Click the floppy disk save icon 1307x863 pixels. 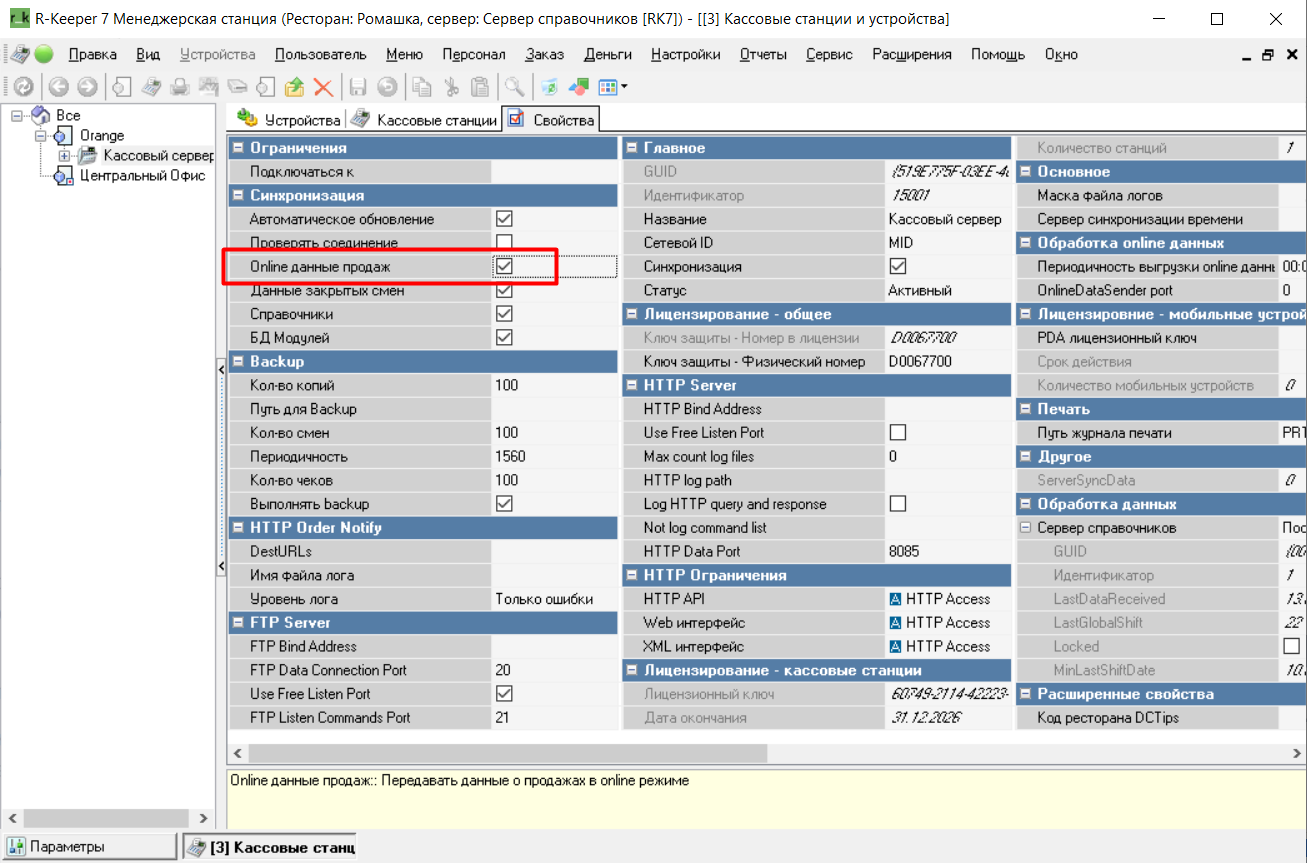(357, 87)
